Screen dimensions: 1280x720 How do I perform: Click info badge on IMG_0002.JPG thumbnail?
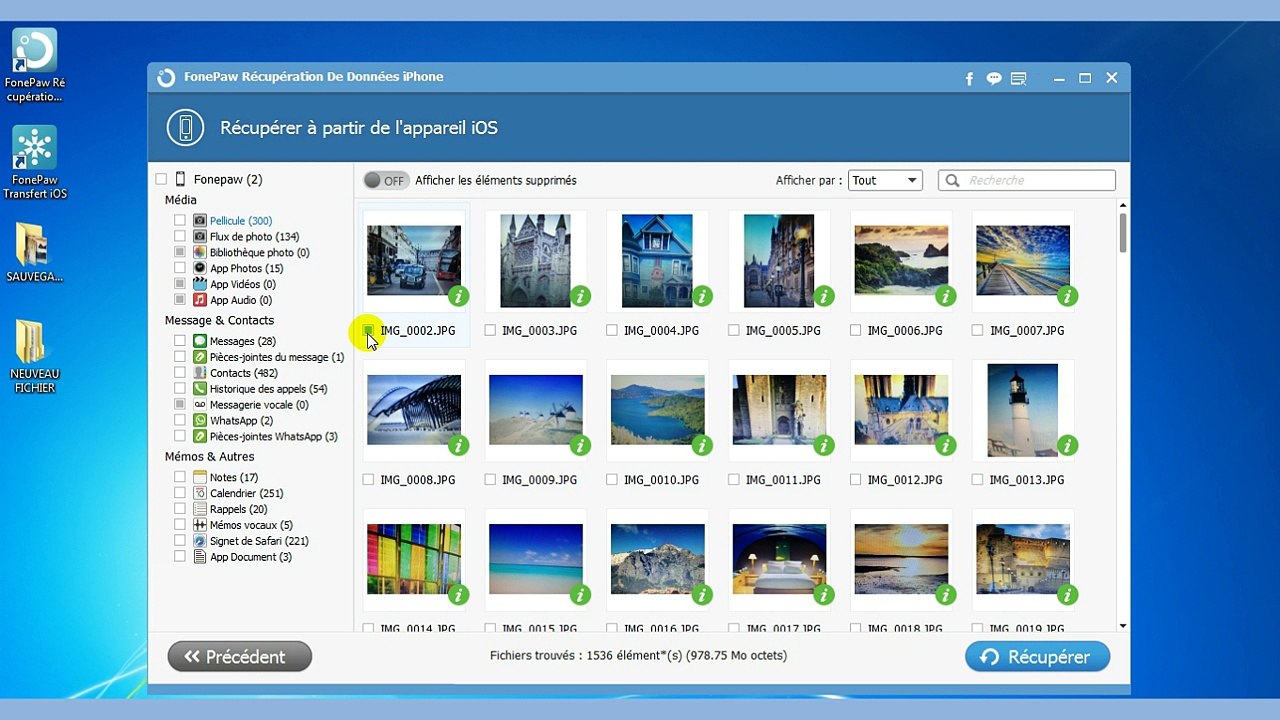point(459,296)
